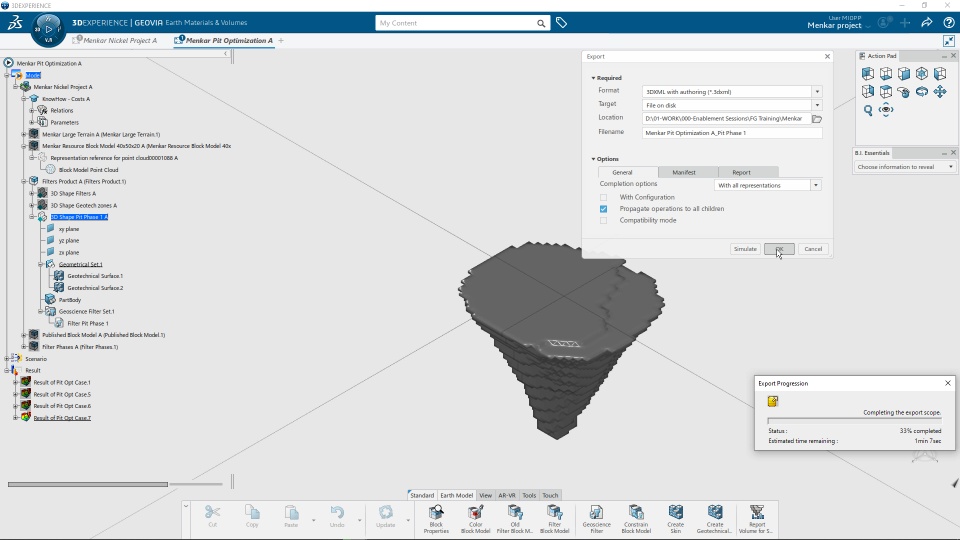Screen dimensions: 960x540
Task: Click the Filename input field
Action: 732,133
